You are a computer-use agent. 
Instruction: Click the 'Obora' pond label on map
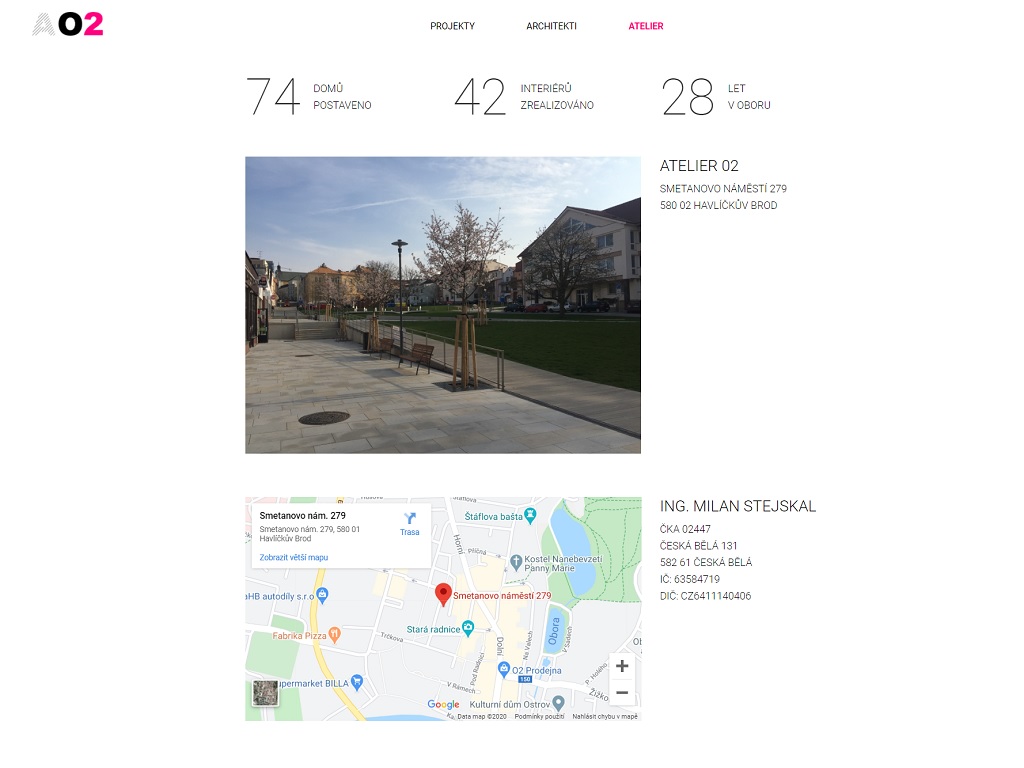coord(554,632)
